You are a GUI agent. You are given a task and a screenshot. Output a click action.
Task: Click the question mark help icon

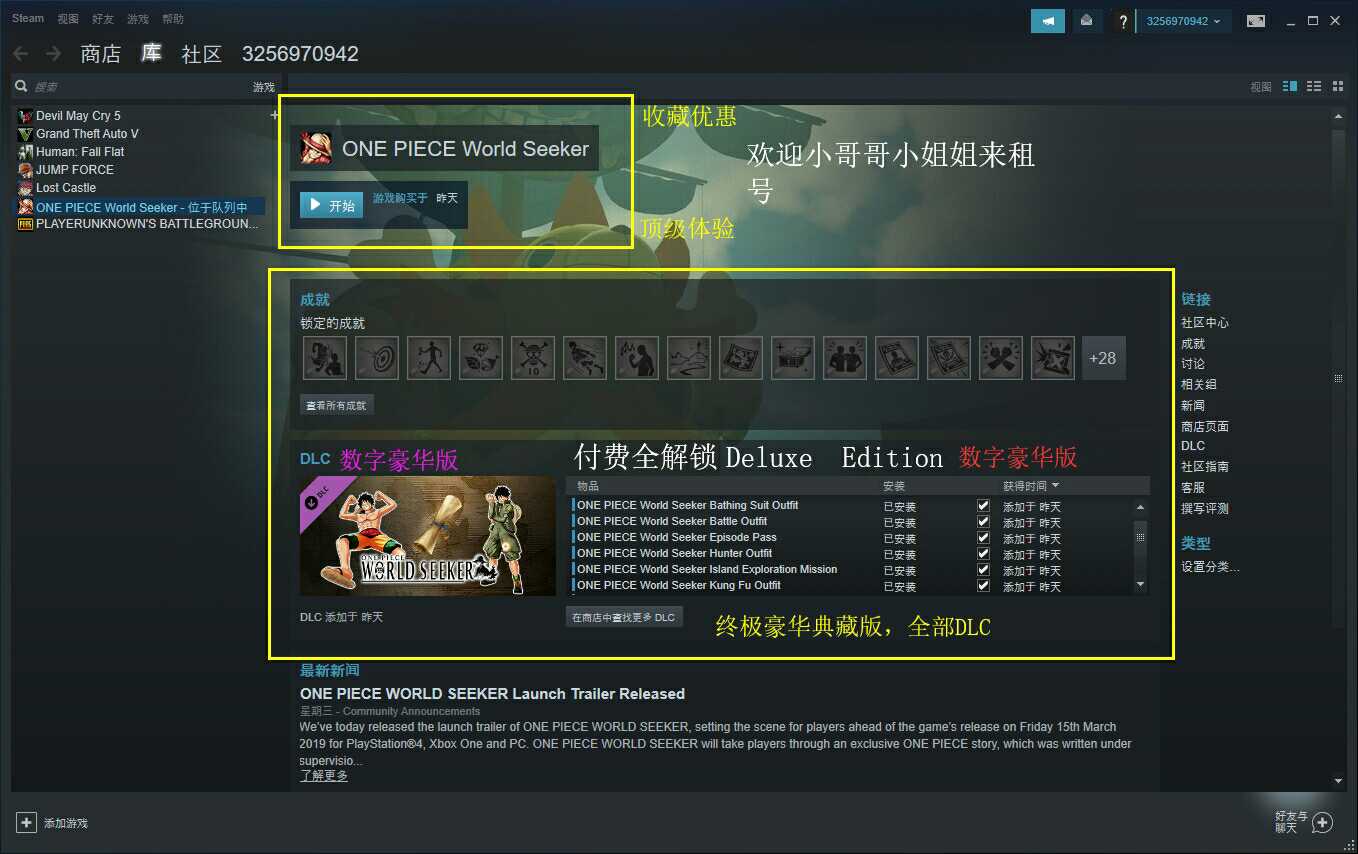click(1123, 21)
